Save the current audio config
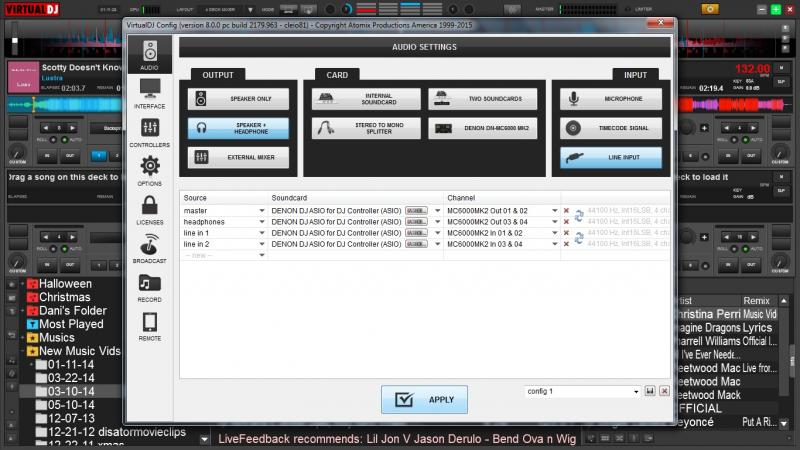This screenshot has height=450, width=800. click(650, 391)
